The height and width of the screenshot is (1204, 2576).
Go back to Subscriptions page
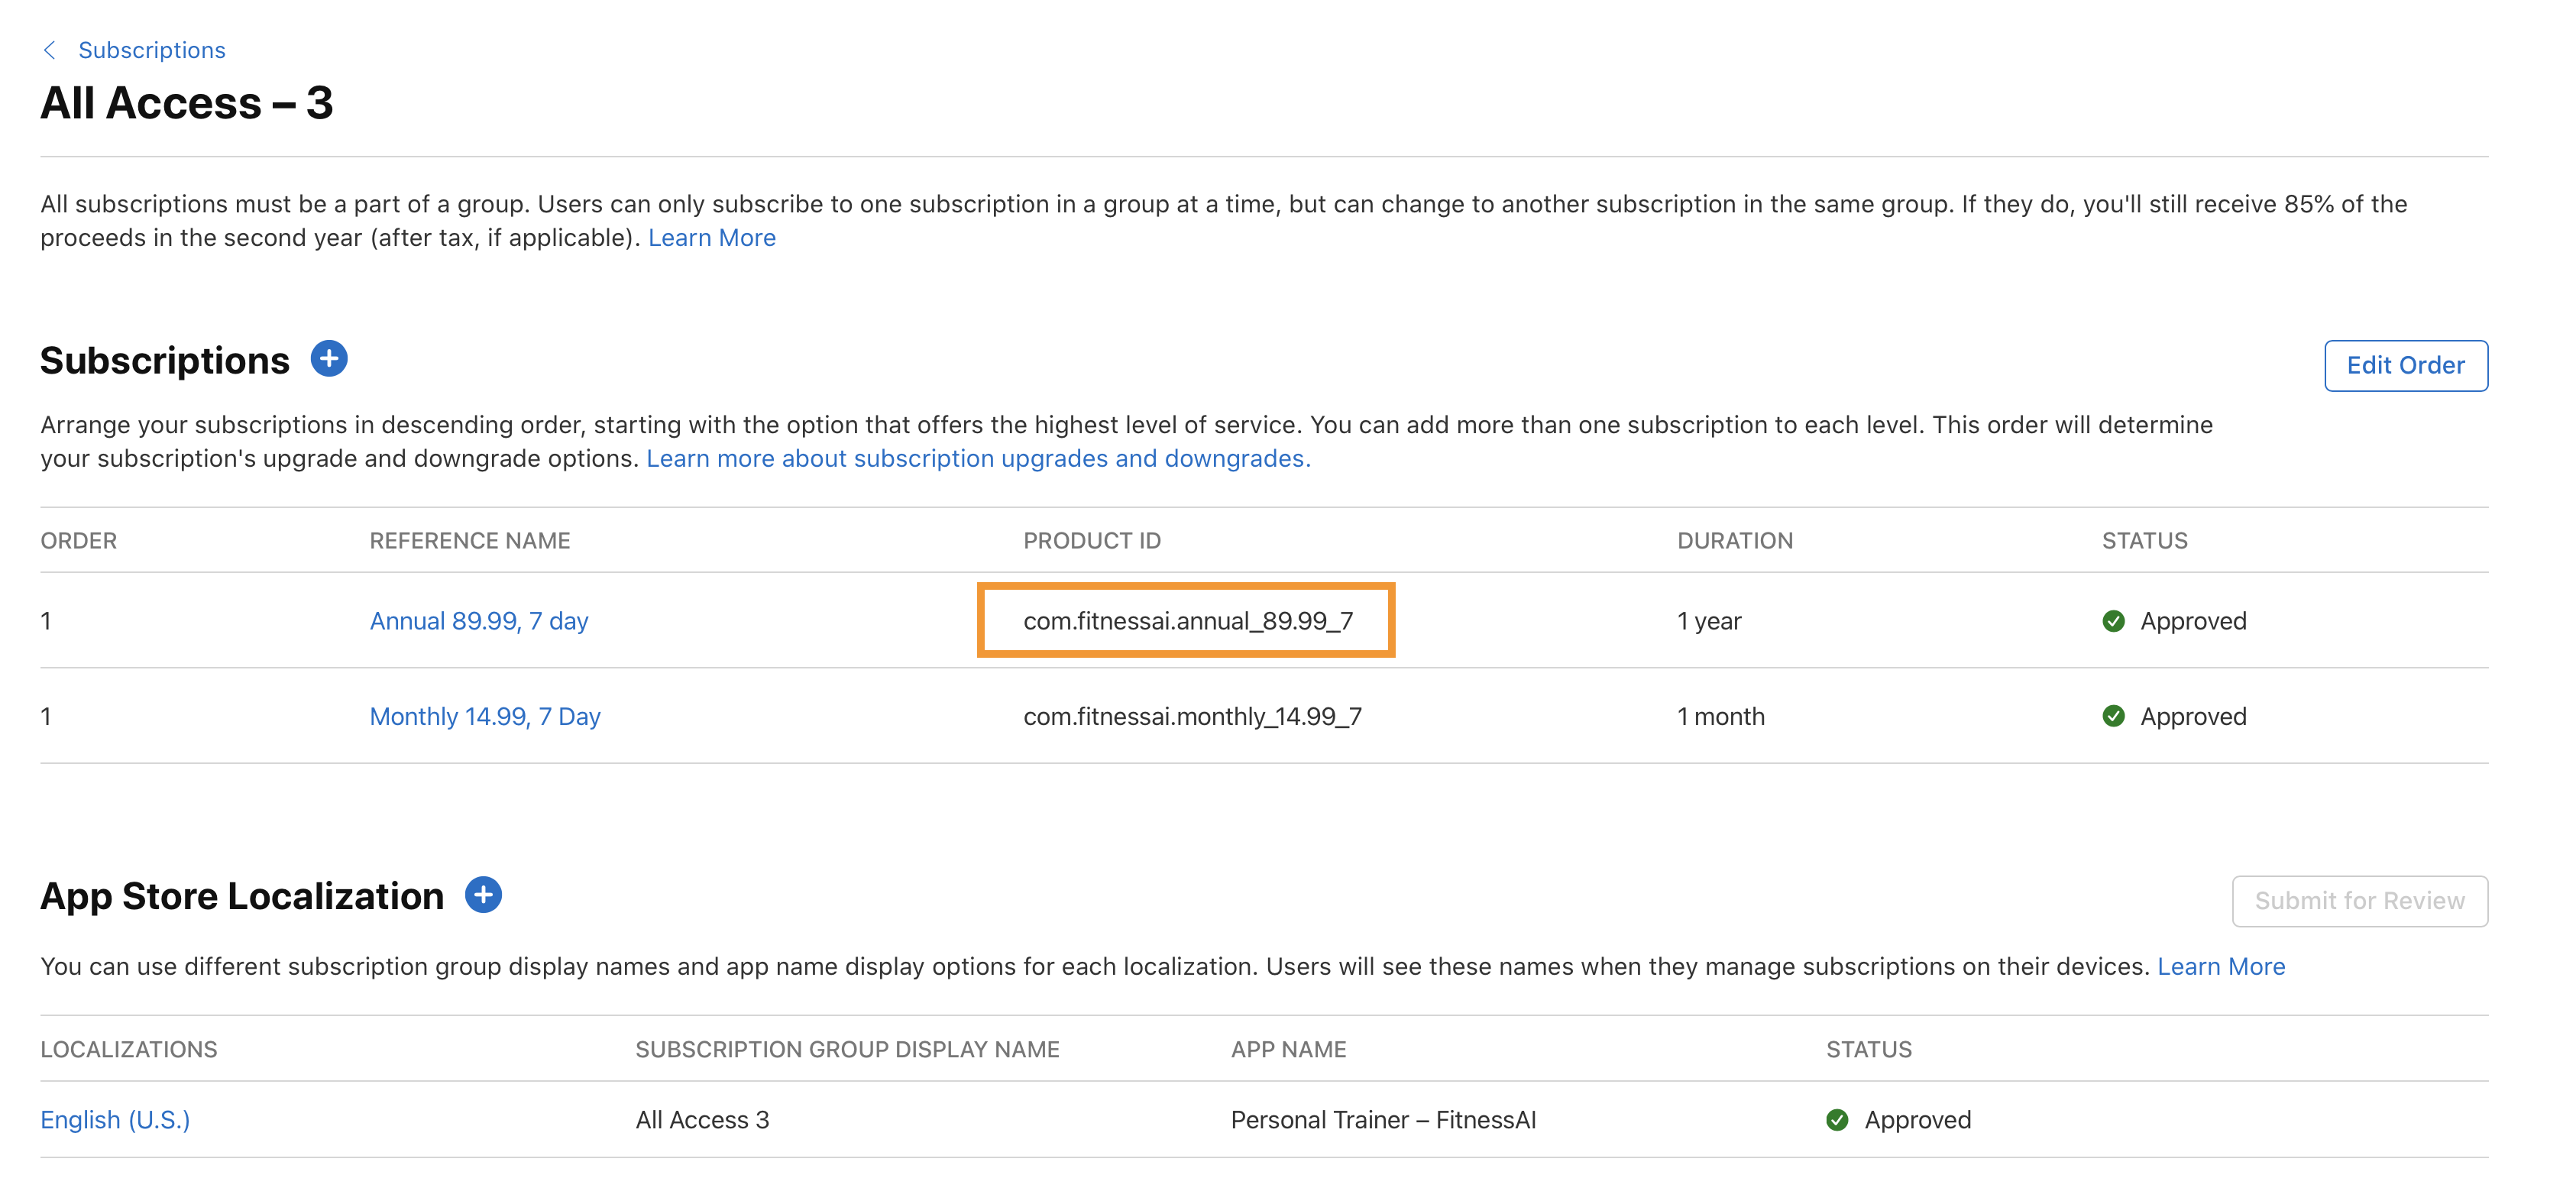click(151, 50)
